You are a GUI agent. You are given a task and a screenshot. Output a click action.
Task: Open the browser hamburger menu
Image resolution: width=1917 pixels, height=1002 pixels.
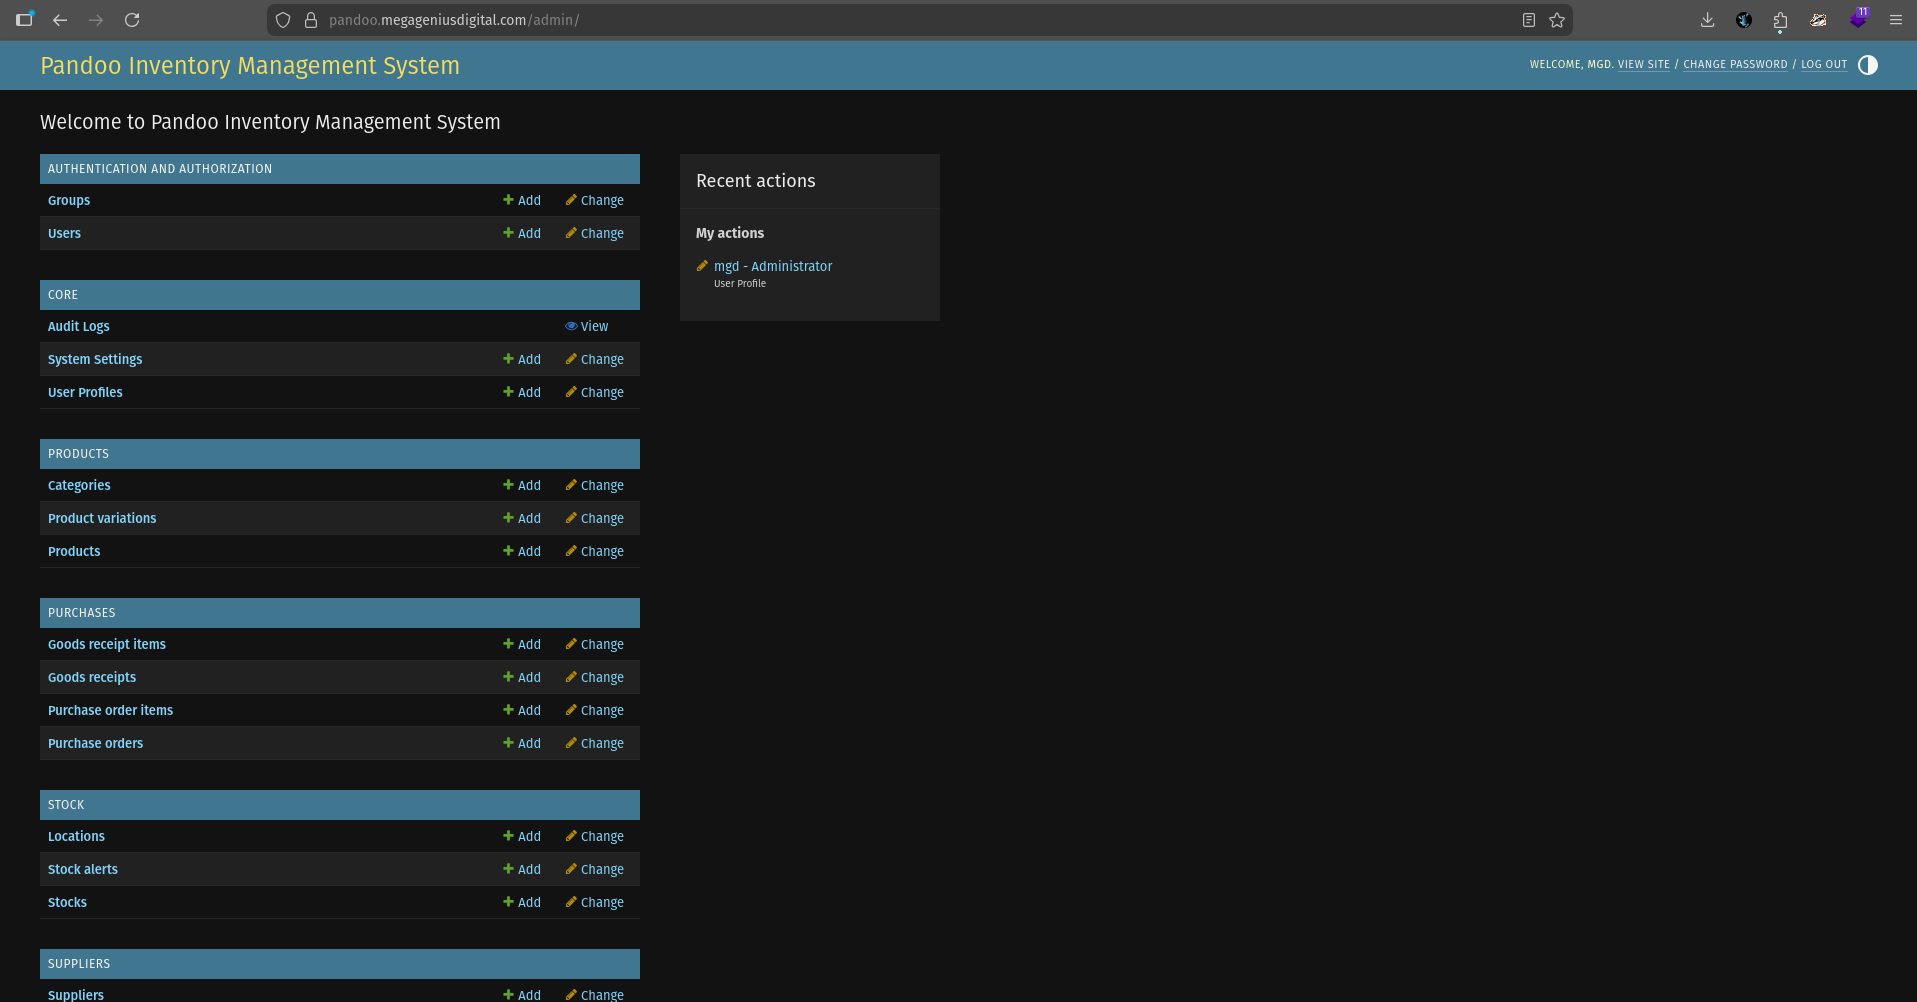[x=1895, y=20]
